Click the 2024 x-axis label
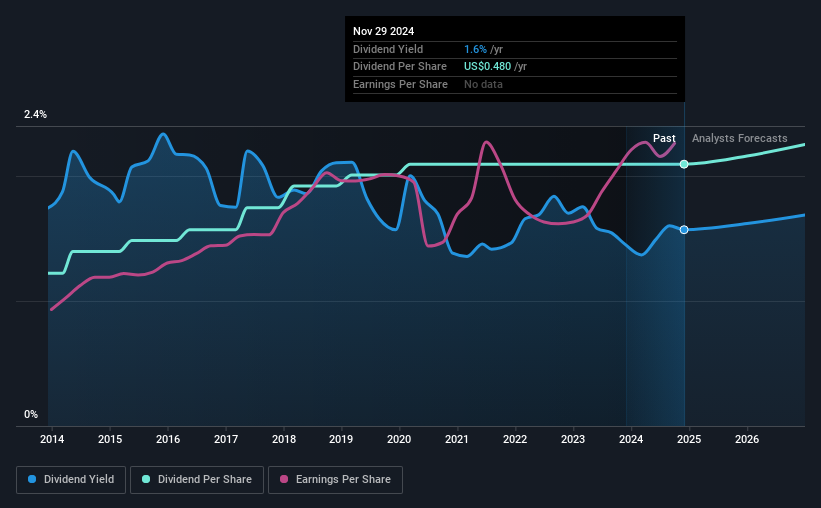This screenshot has width=821, height=508. tap(631, 439)
